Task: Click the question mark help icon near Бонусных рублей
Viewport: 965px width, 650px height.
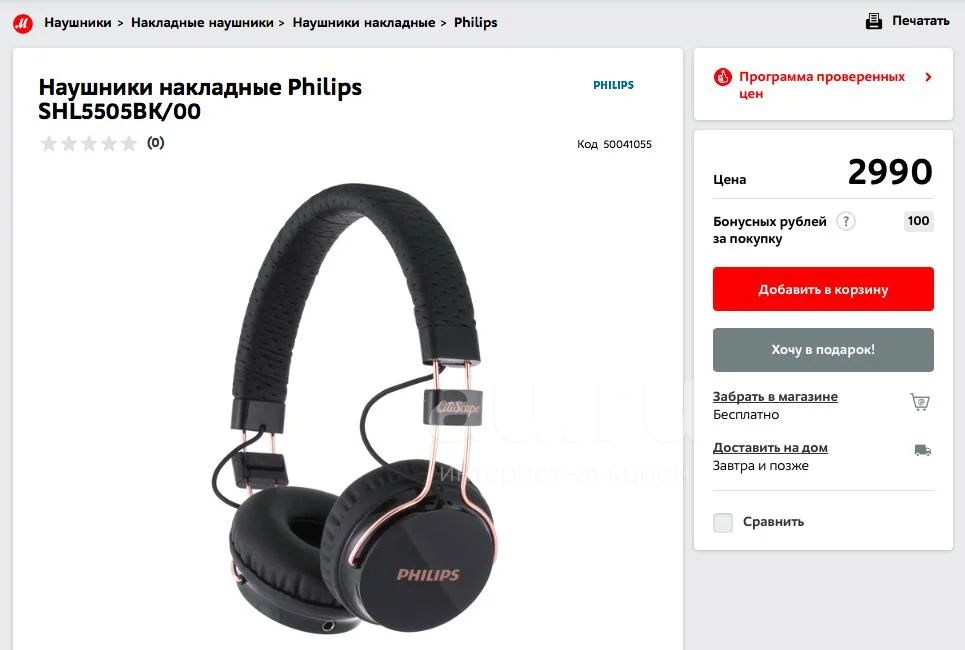Action: pos(846,221)
